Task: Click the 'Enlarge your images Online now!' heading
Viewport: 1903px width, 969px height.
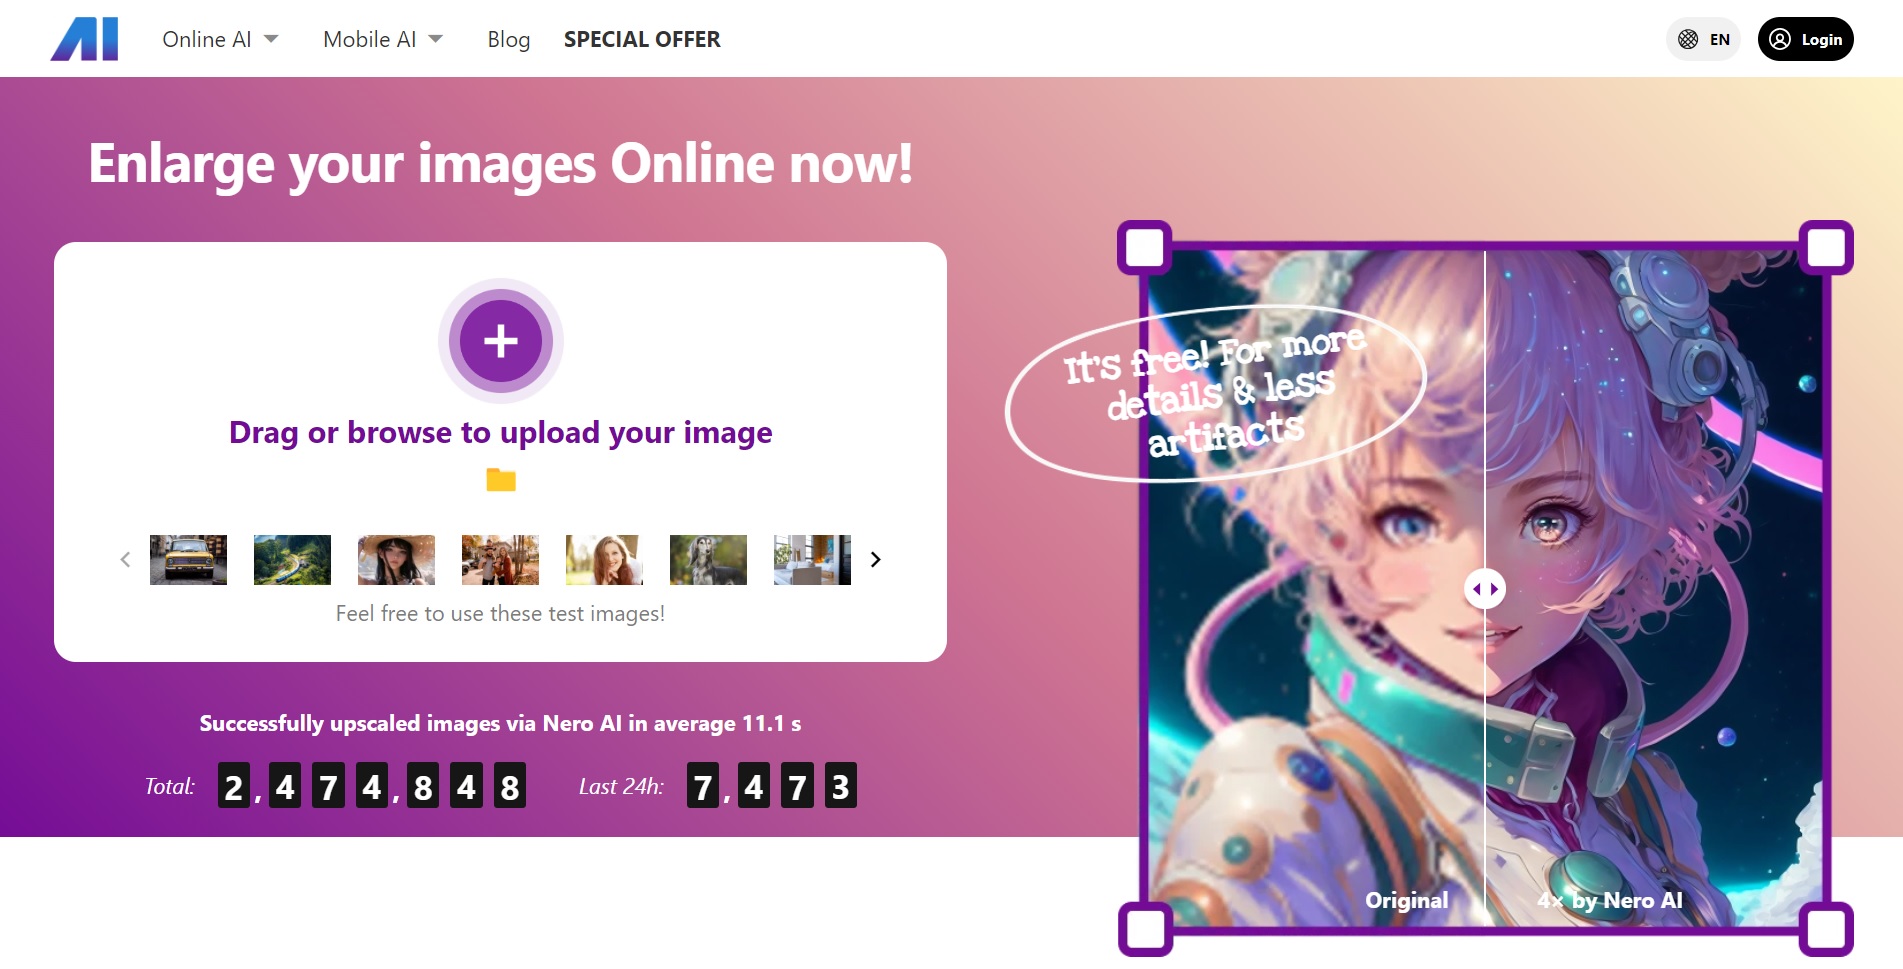Action: [500, 163]
